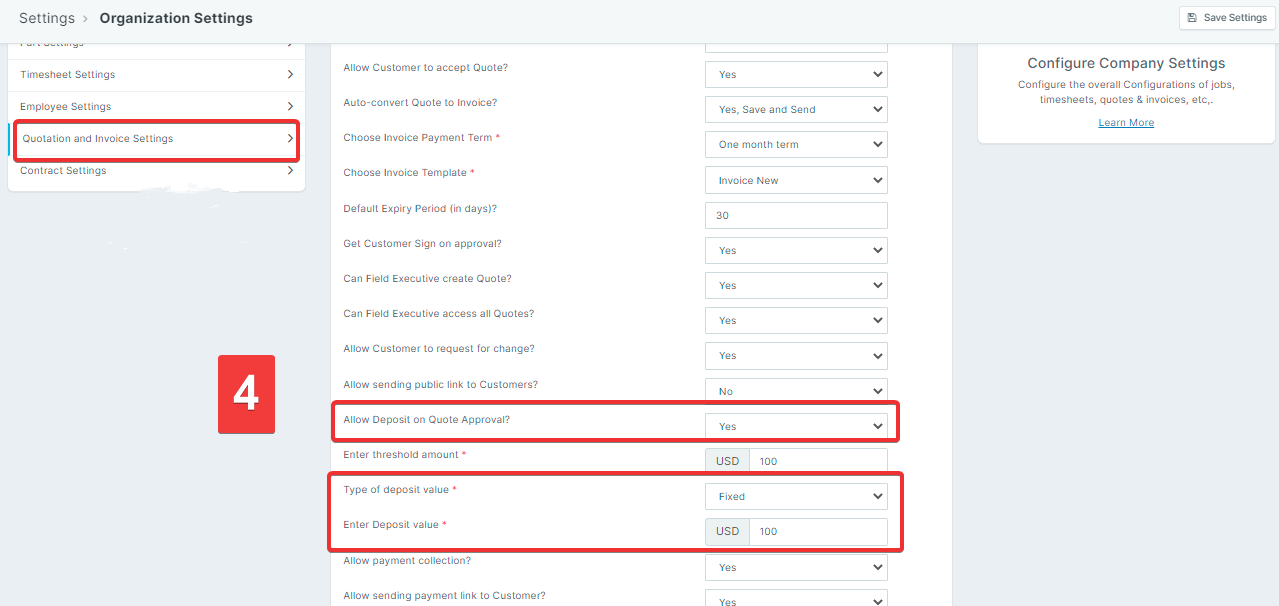Expand Contract Settings chevron arrow
This screenshot has height=606, width=1279.
point(290,171)
